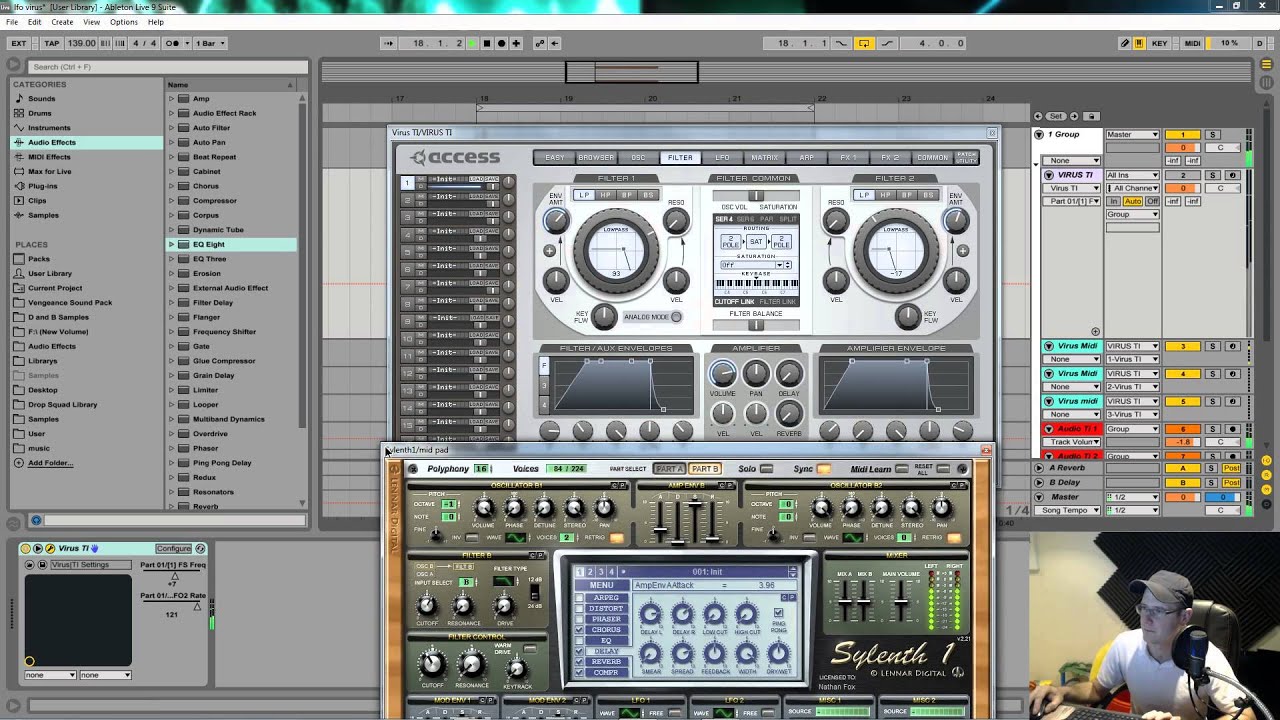Toggle the Follow playback arrow button
This screenshot has height=720, width=1280.
click(x=389, y=43)
